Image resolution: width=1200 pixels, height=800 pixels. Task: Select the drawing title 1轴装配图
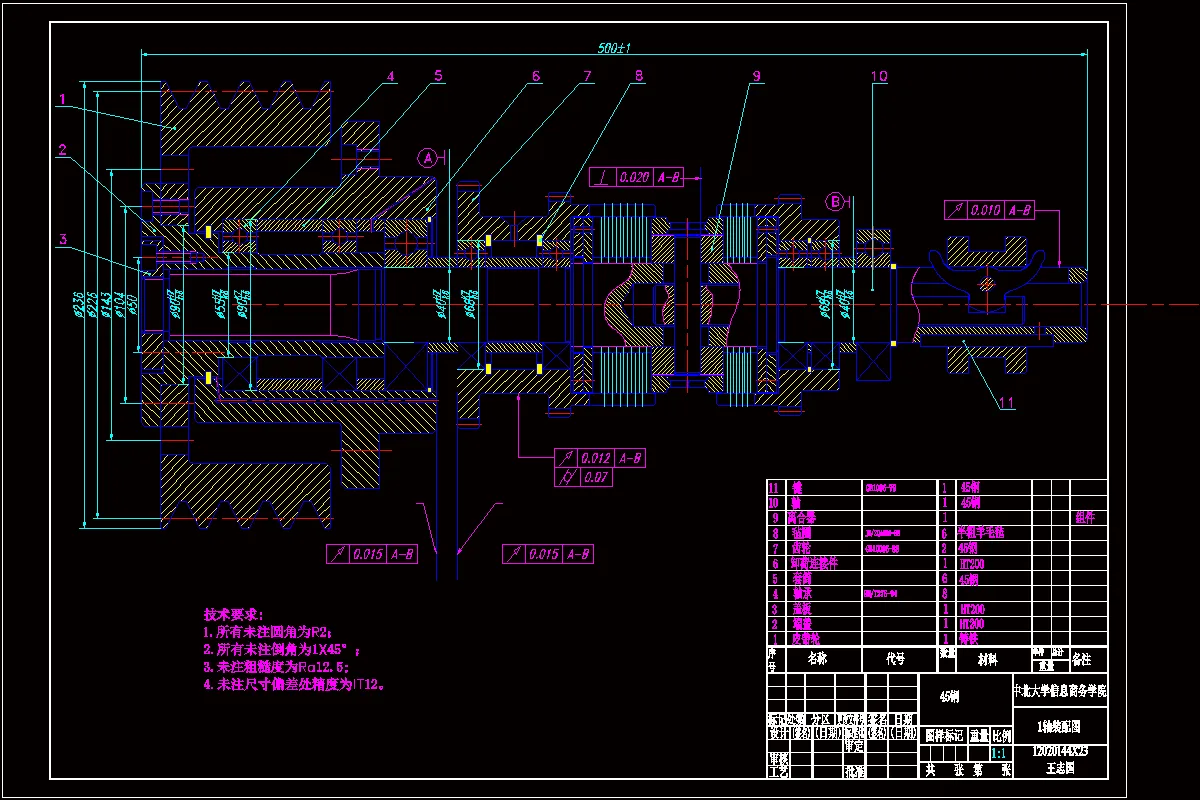(x=1058, y=726)
